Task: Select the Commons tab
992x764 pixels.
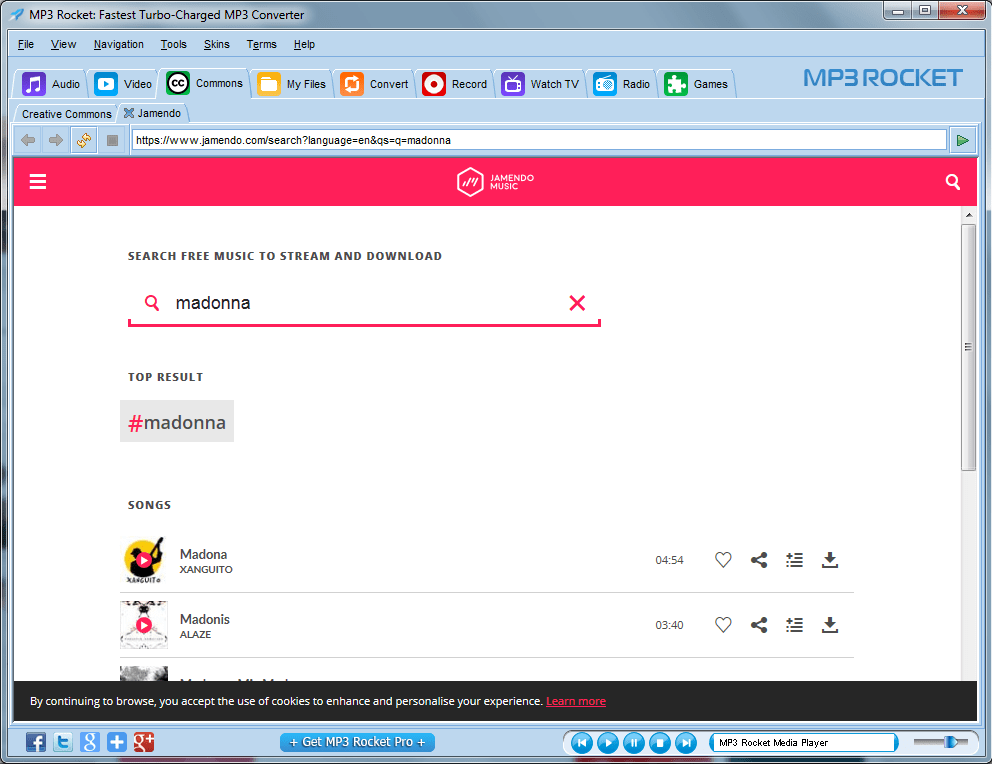Action: pyautogui.click(x=204, y=83)
